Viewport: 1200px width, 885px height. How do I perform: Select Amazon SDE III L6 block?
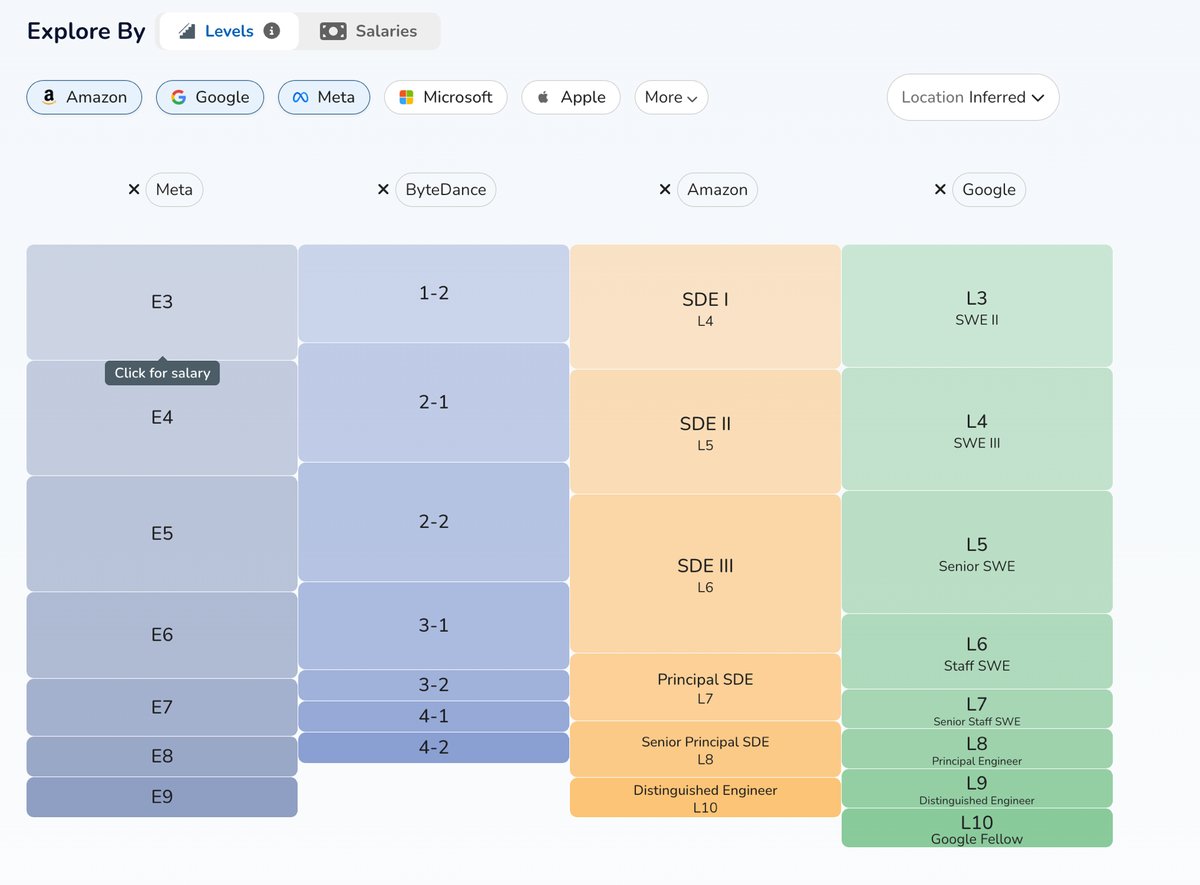(705, 574)
